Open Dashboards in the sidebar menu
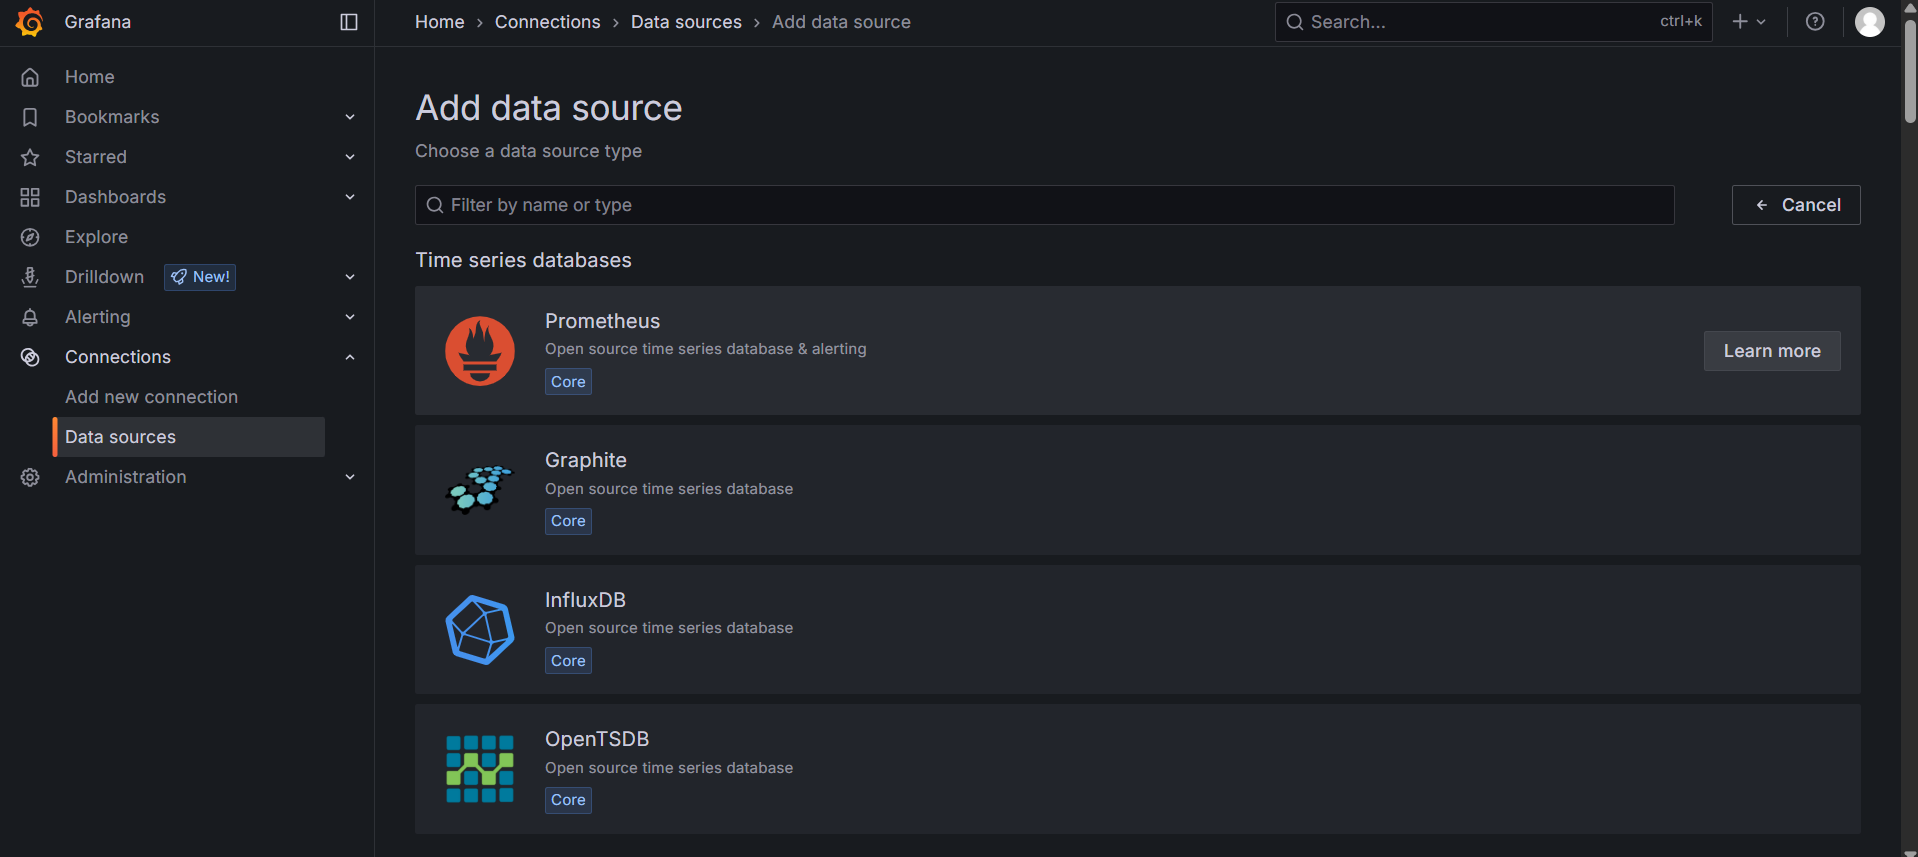1918x857 pixels. click(116, 197)
